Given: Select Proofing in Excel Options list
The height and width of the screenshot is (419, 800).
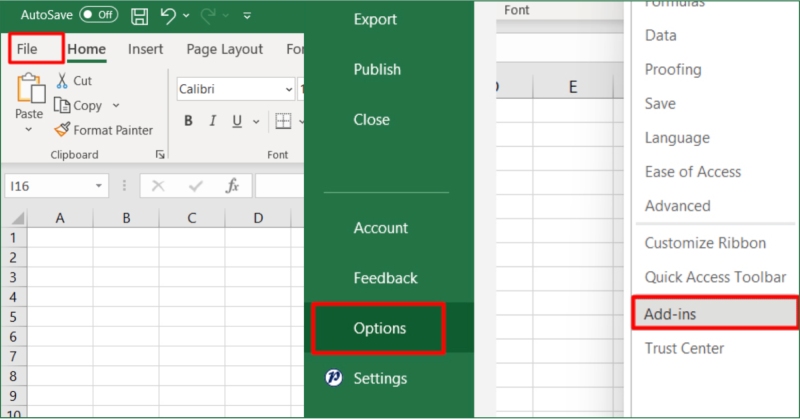Looking at the screenshot, I should click(673, 69).
